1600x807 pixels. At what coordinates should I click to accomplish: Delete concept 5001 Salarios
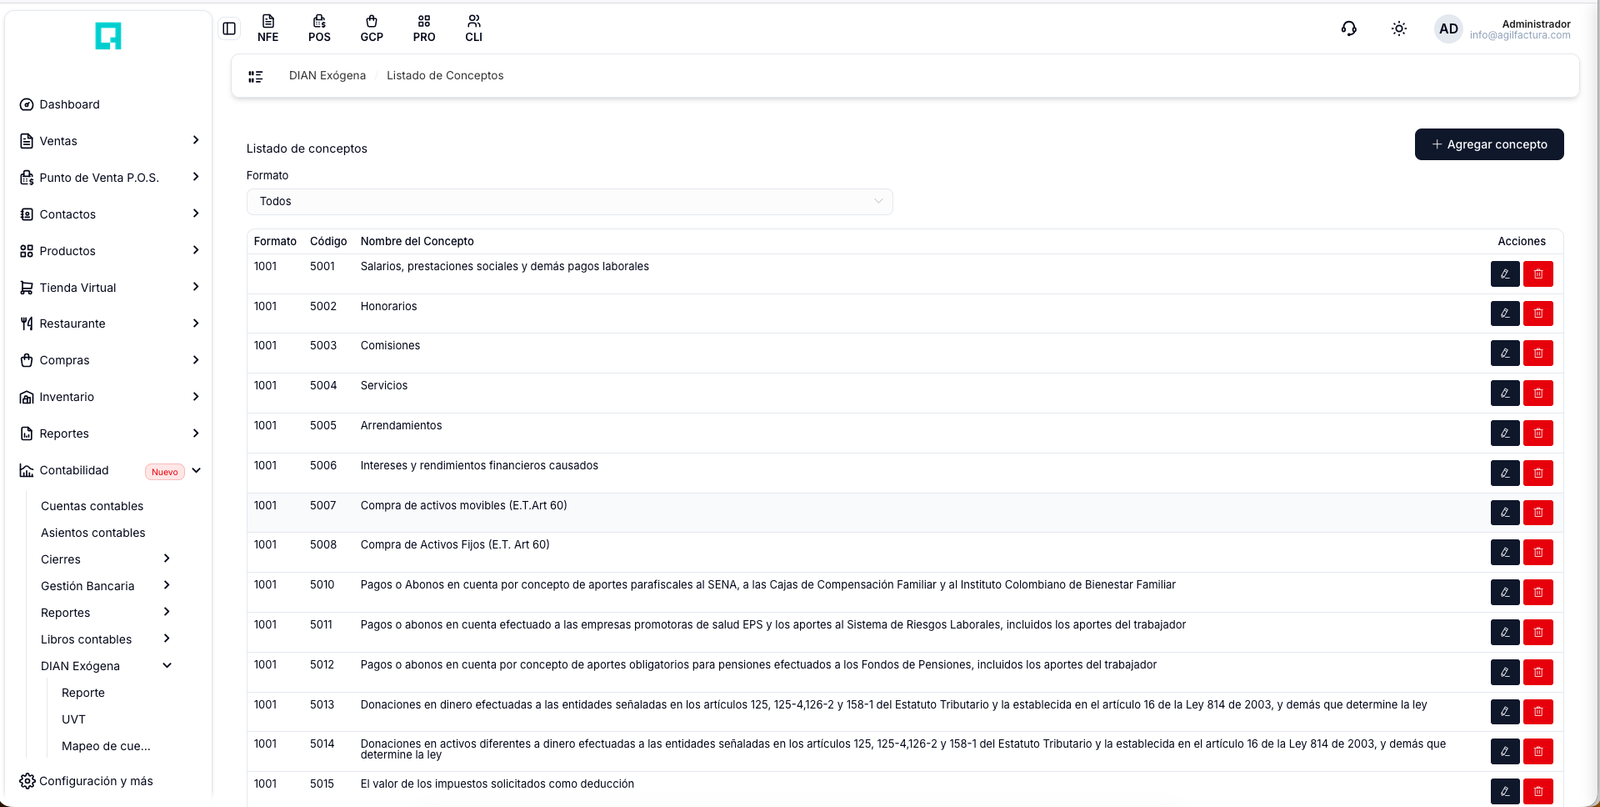click(1538, 274)
